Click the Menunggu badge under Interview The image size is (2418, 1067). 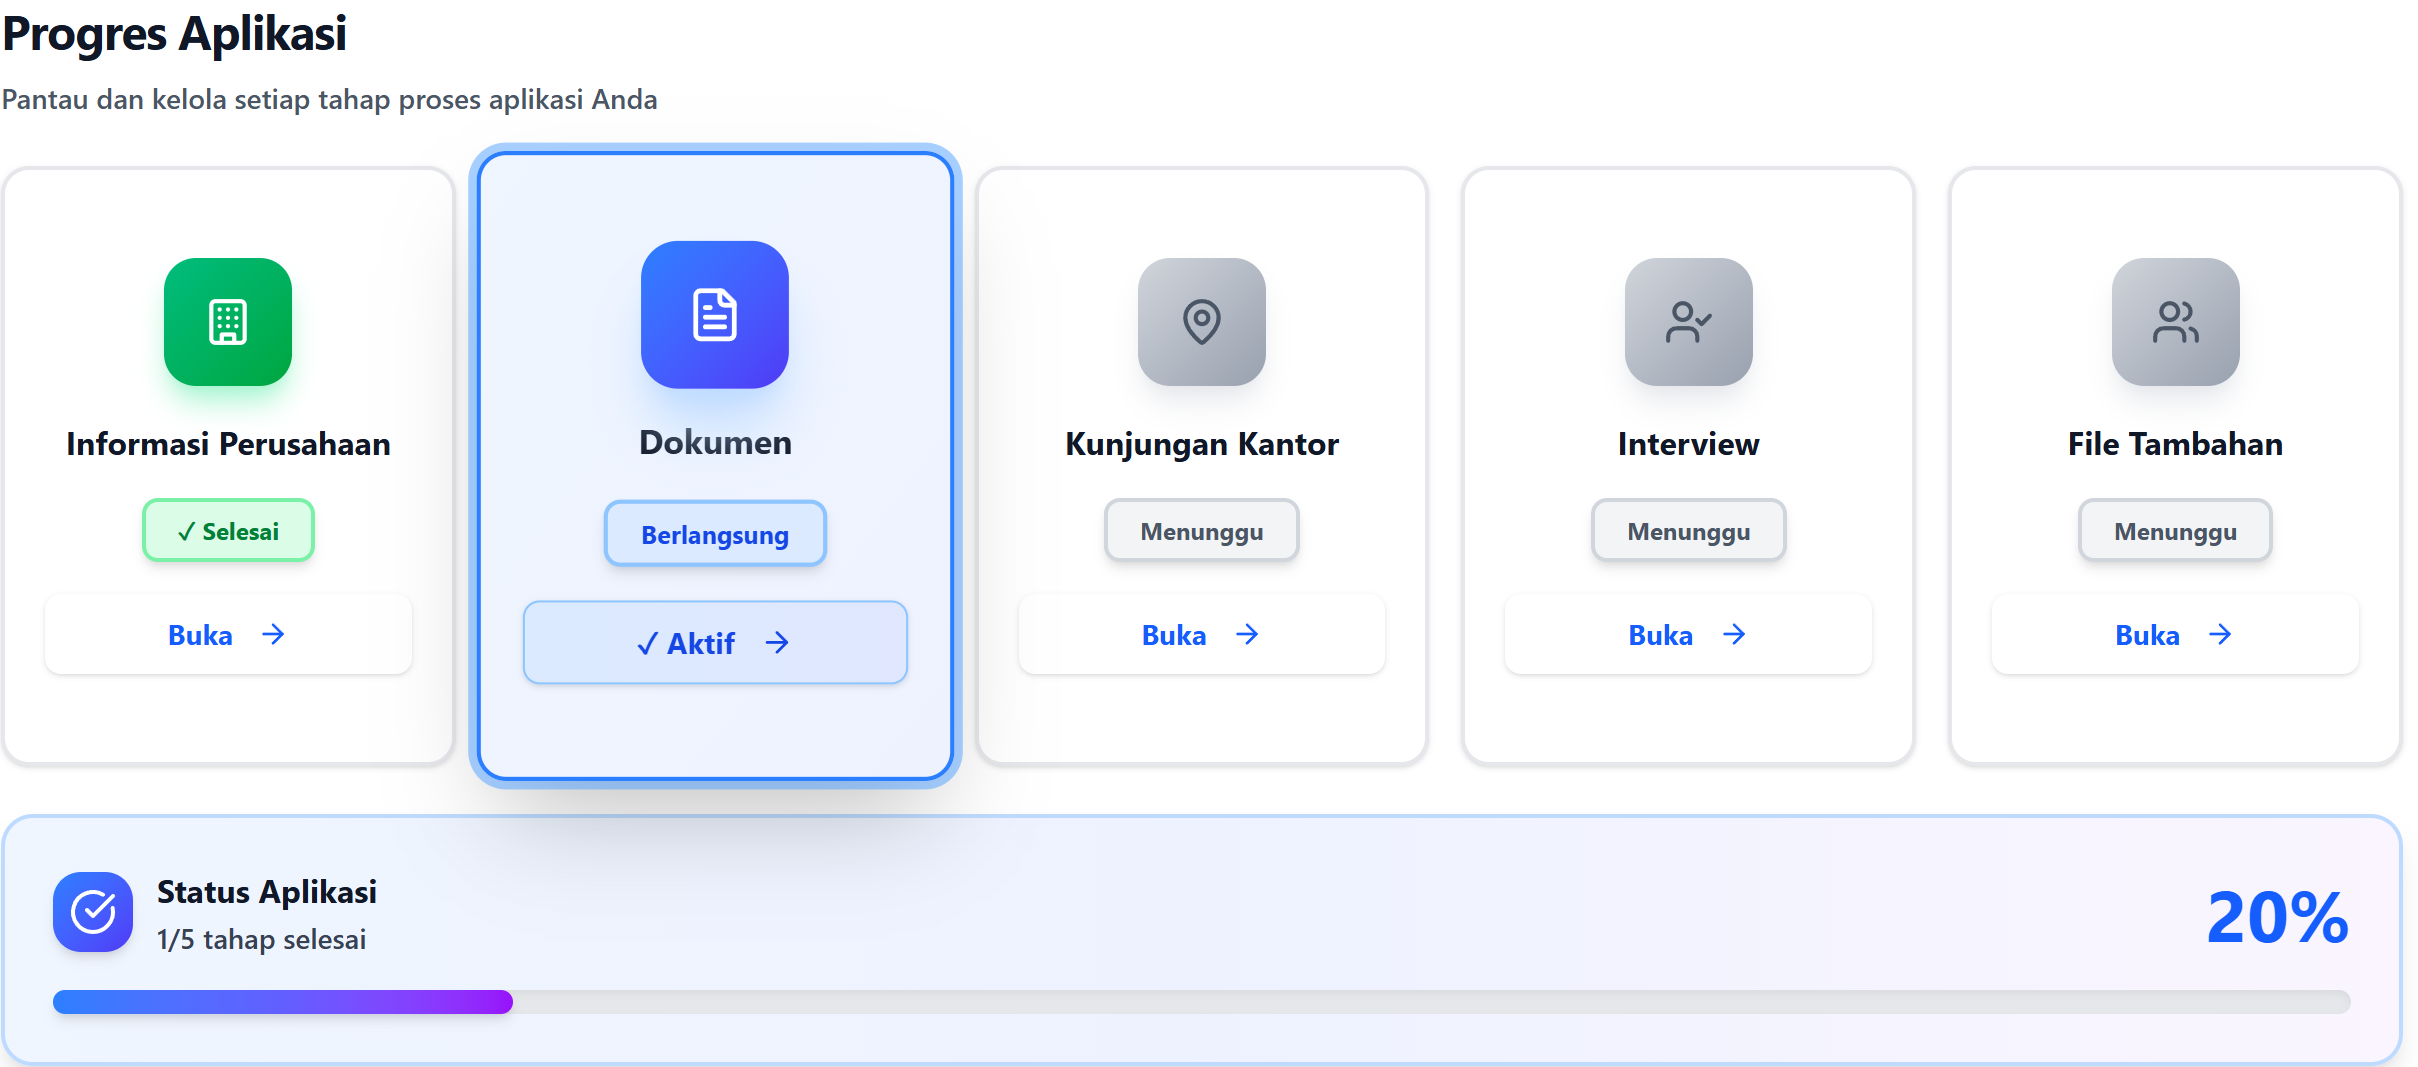pyautogui.click(x=1688, y=531)
